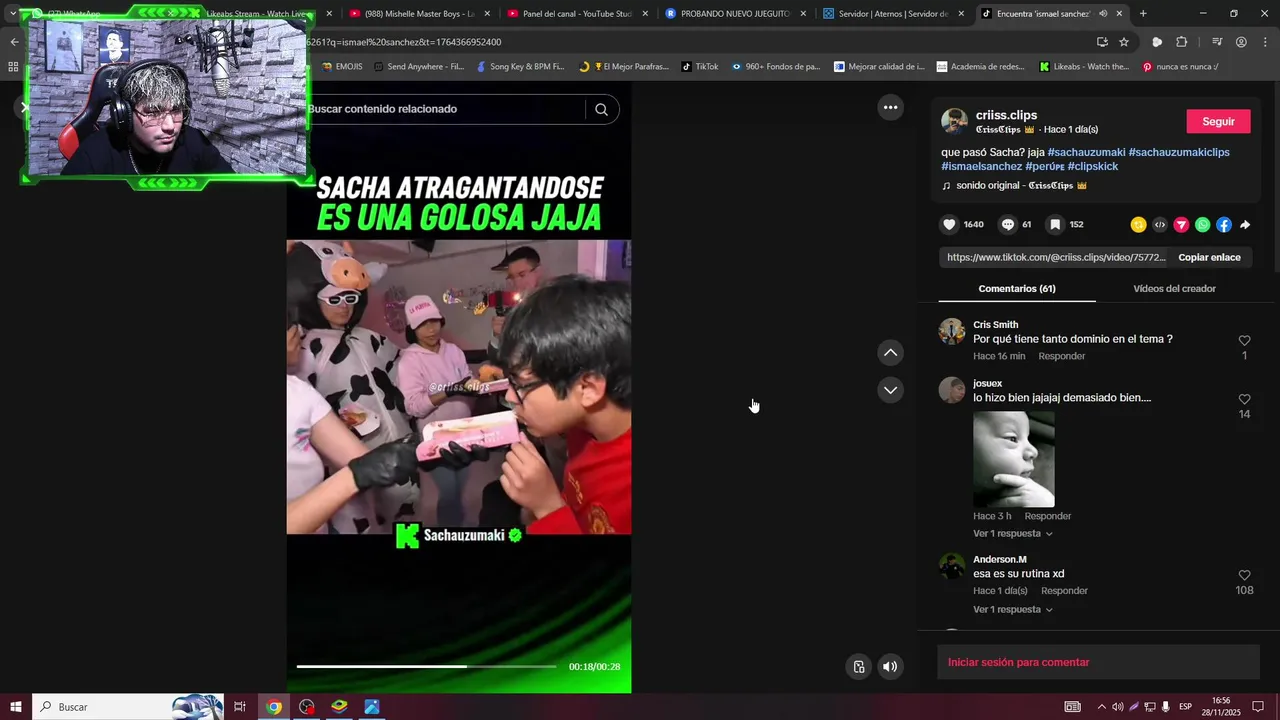
Task: Open the browser extensions puzzle icon
Action: point(1182,42)
